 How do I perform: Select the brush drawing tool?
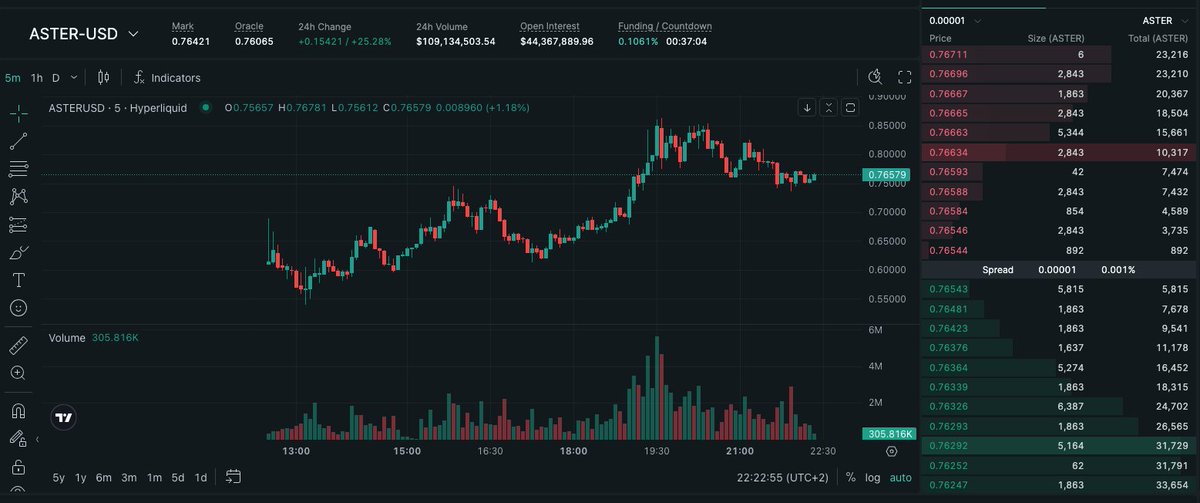point(18,252)
